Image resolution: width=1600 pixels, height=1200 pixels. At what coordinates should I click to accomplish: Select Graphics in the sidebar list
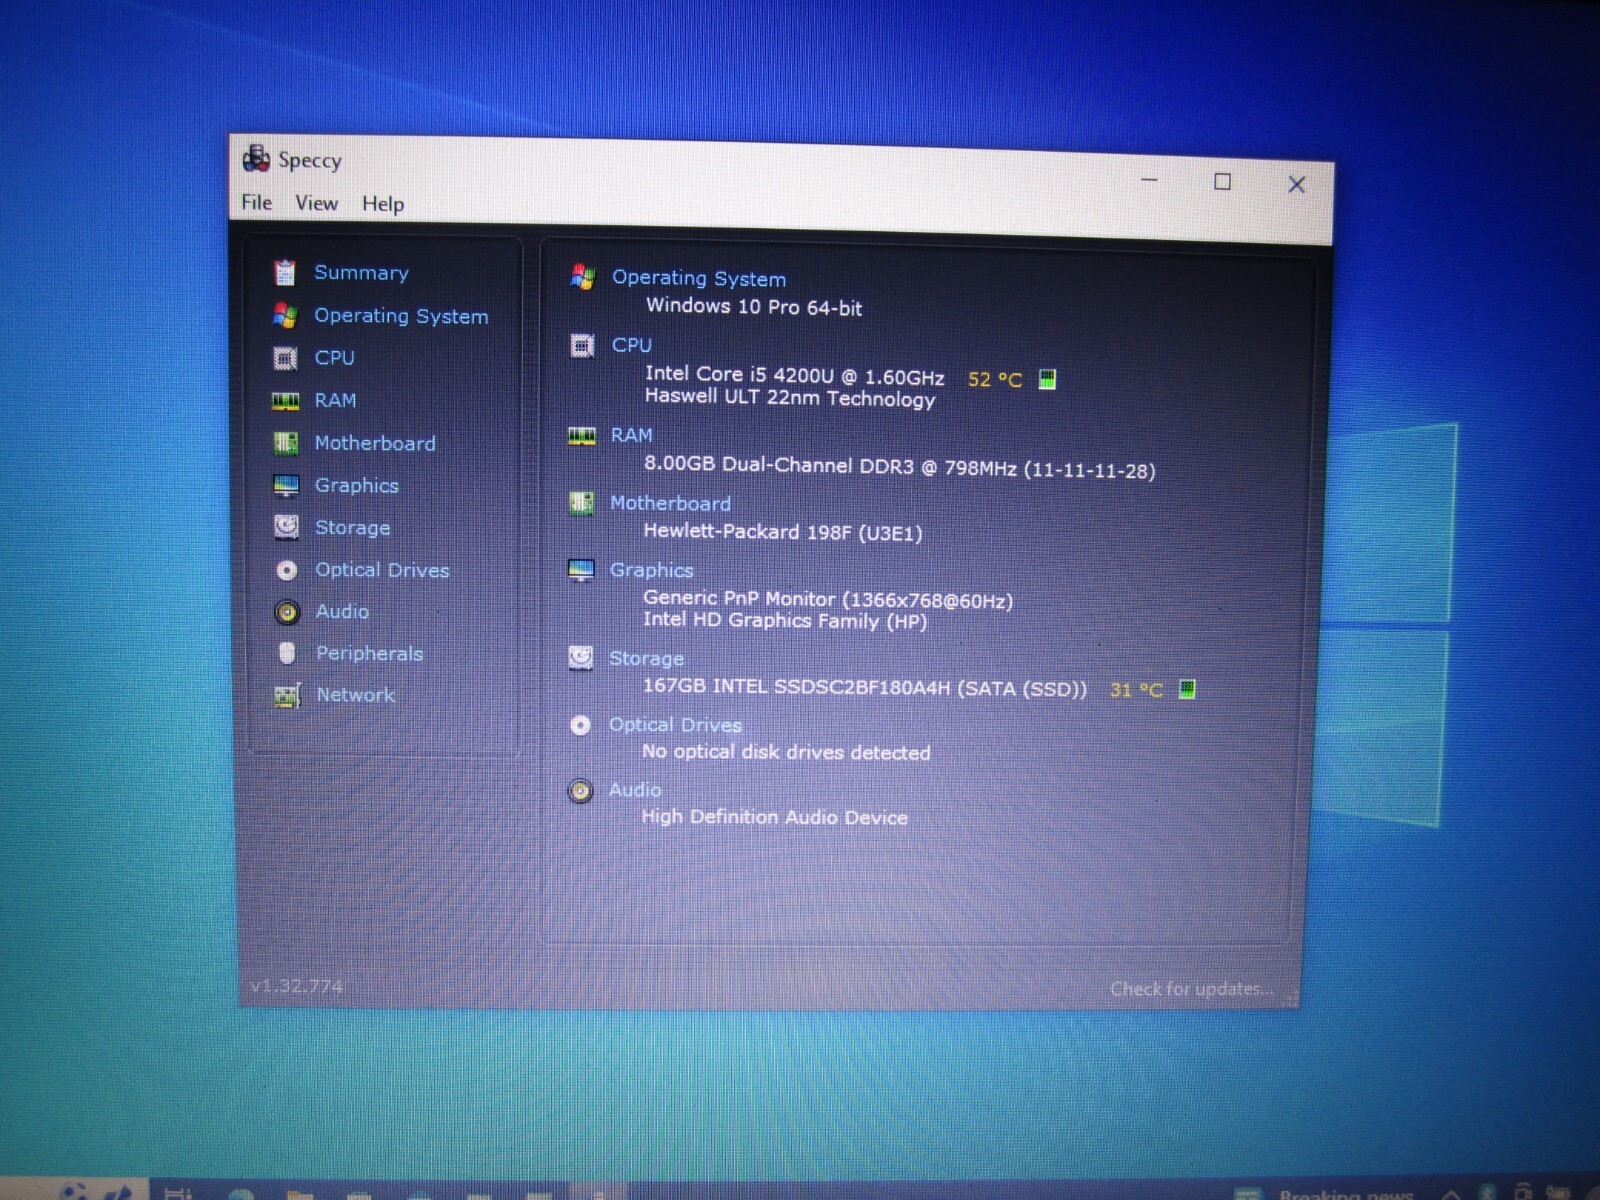click(x=356, y=485)
